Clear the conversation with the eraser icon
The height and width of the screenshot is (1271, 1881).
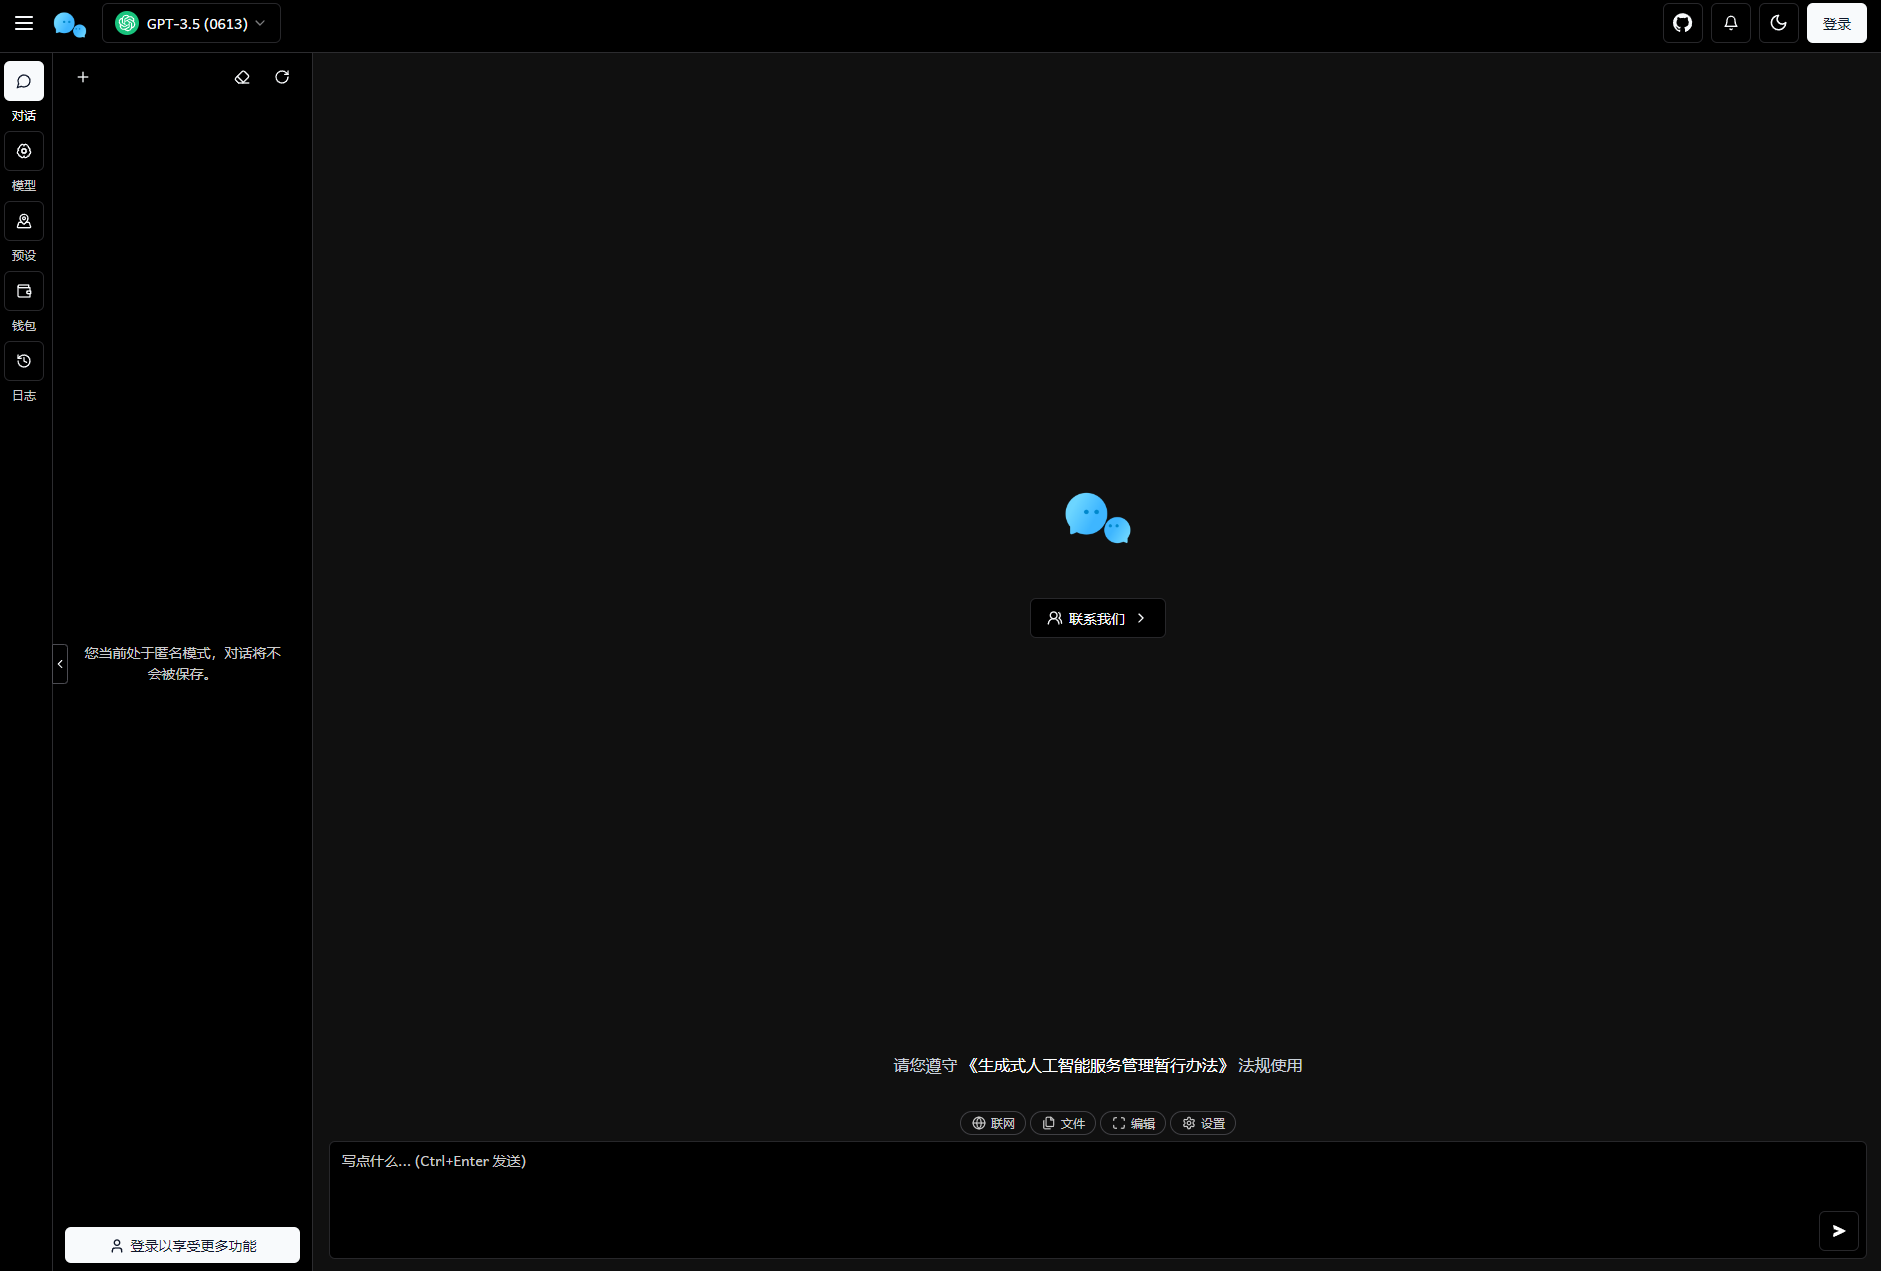pyautogui.click(x=242, y=77)
